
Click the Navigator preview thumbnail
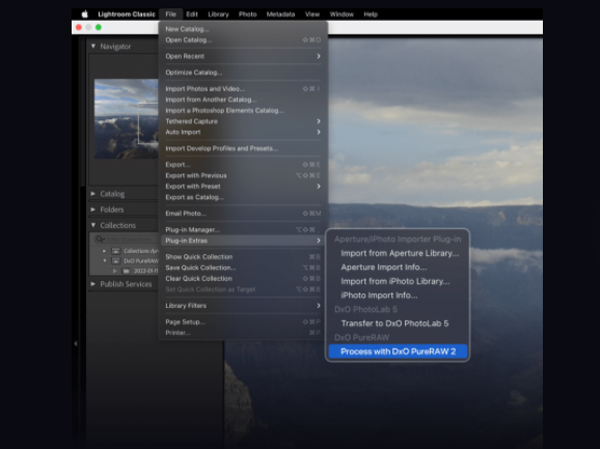(126, 119)
